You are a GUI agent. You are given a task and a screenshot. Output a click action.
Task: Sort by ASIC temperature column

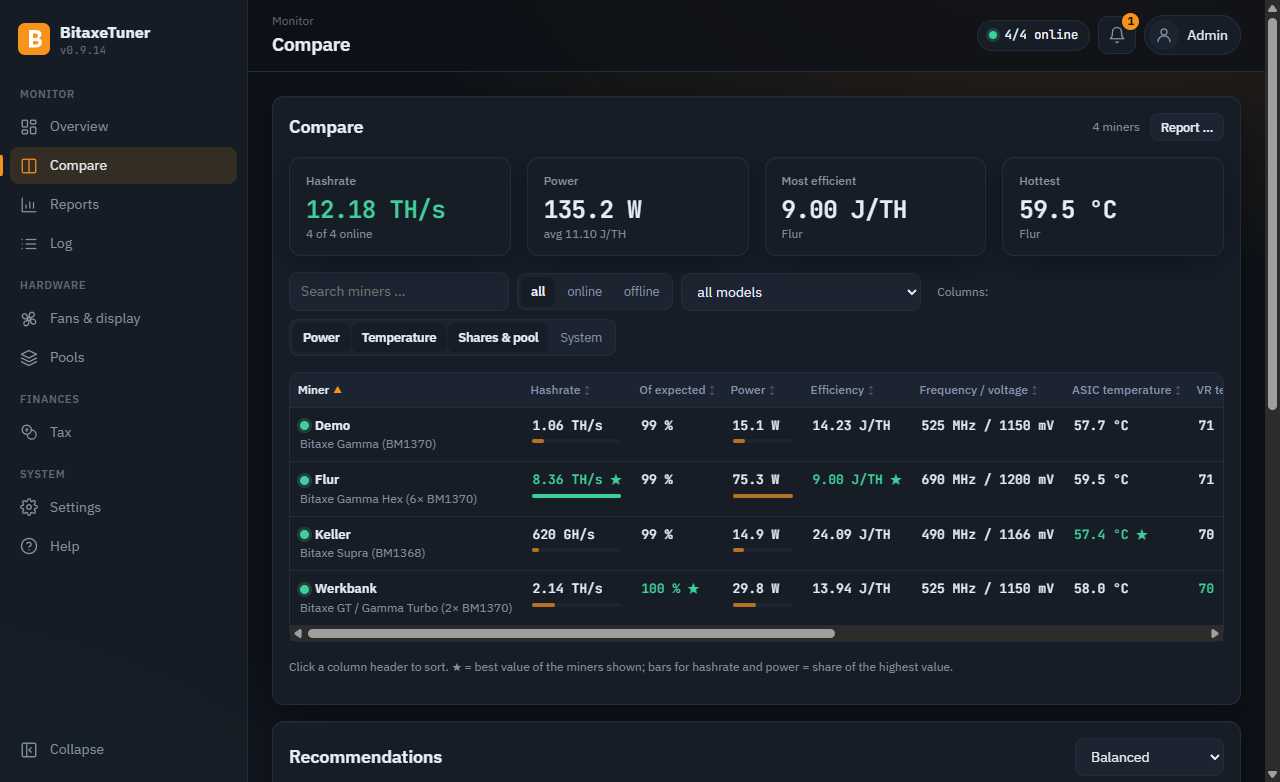1127,390
